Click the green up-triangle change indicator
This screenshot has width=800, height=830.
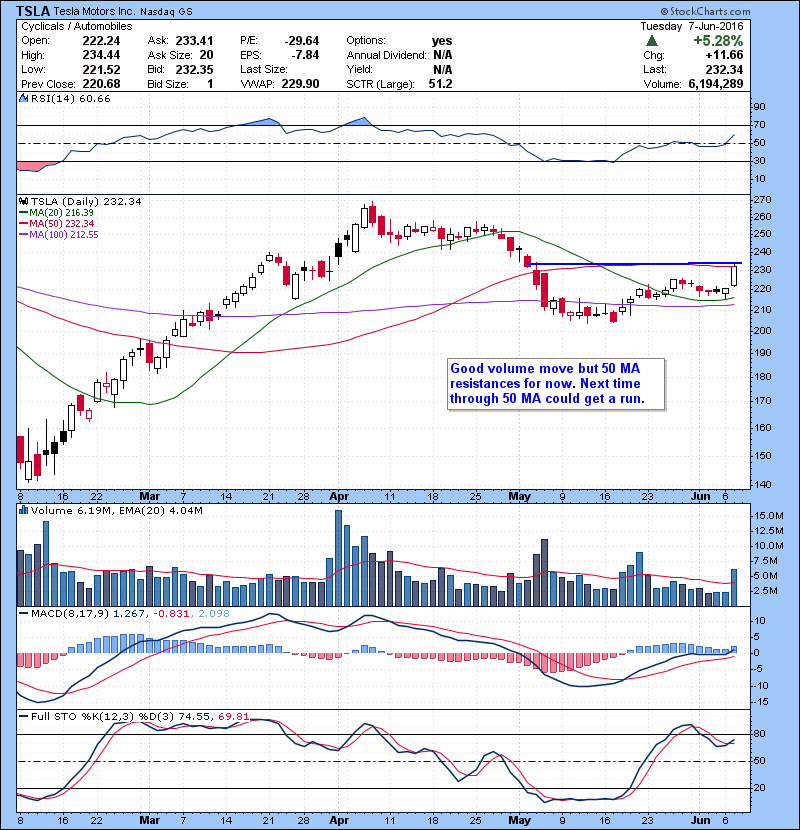tap(652, 40)
